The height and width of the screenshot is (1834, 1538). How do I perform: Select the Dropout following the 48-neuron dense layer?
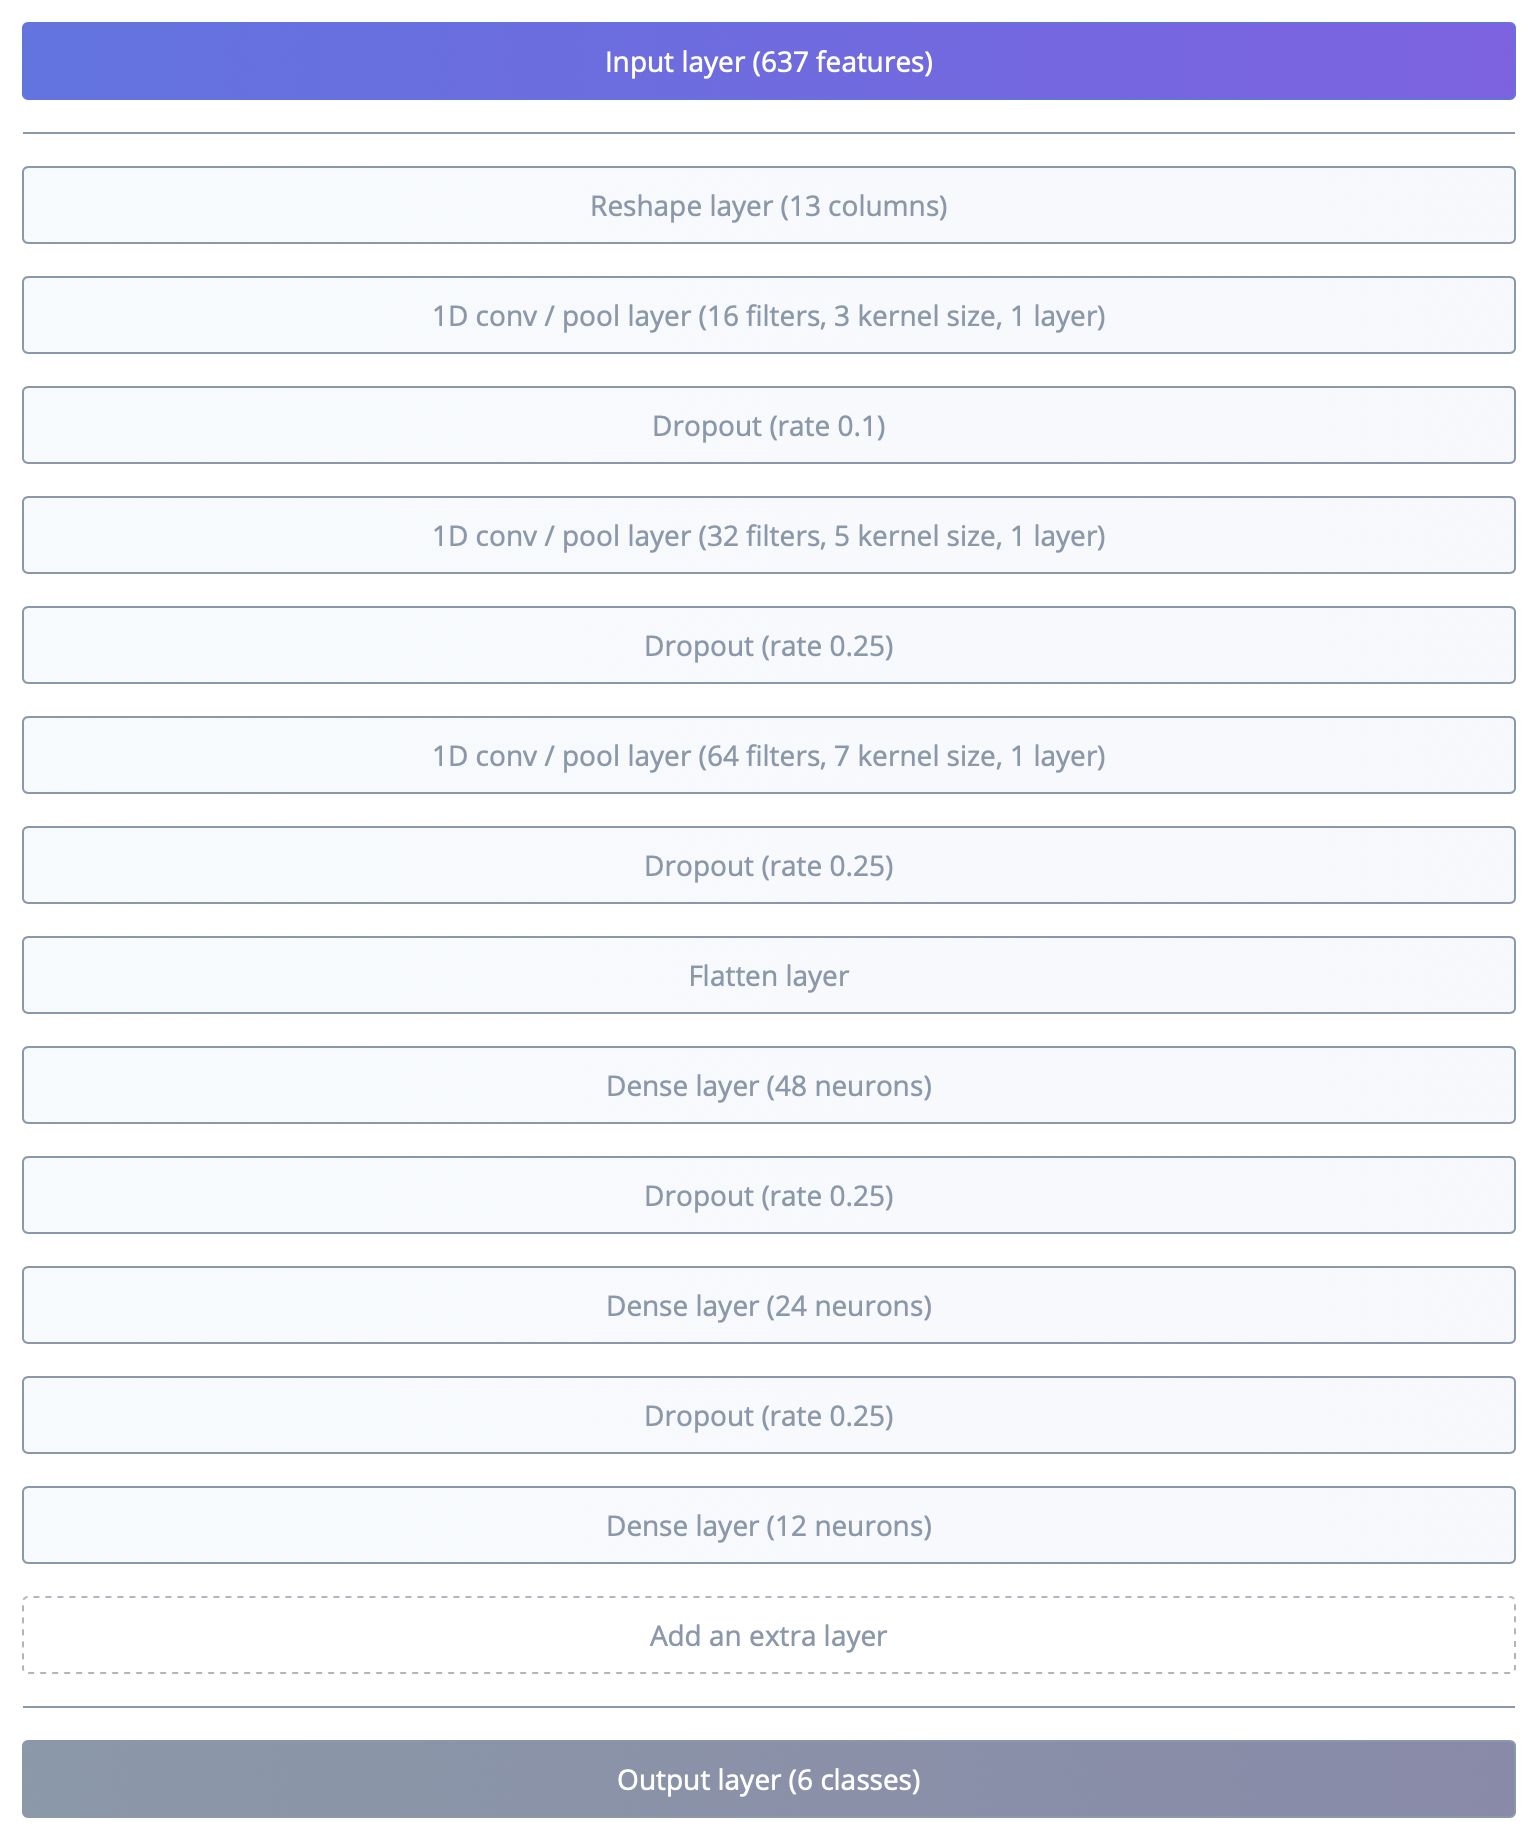(x=768, y=1196)
